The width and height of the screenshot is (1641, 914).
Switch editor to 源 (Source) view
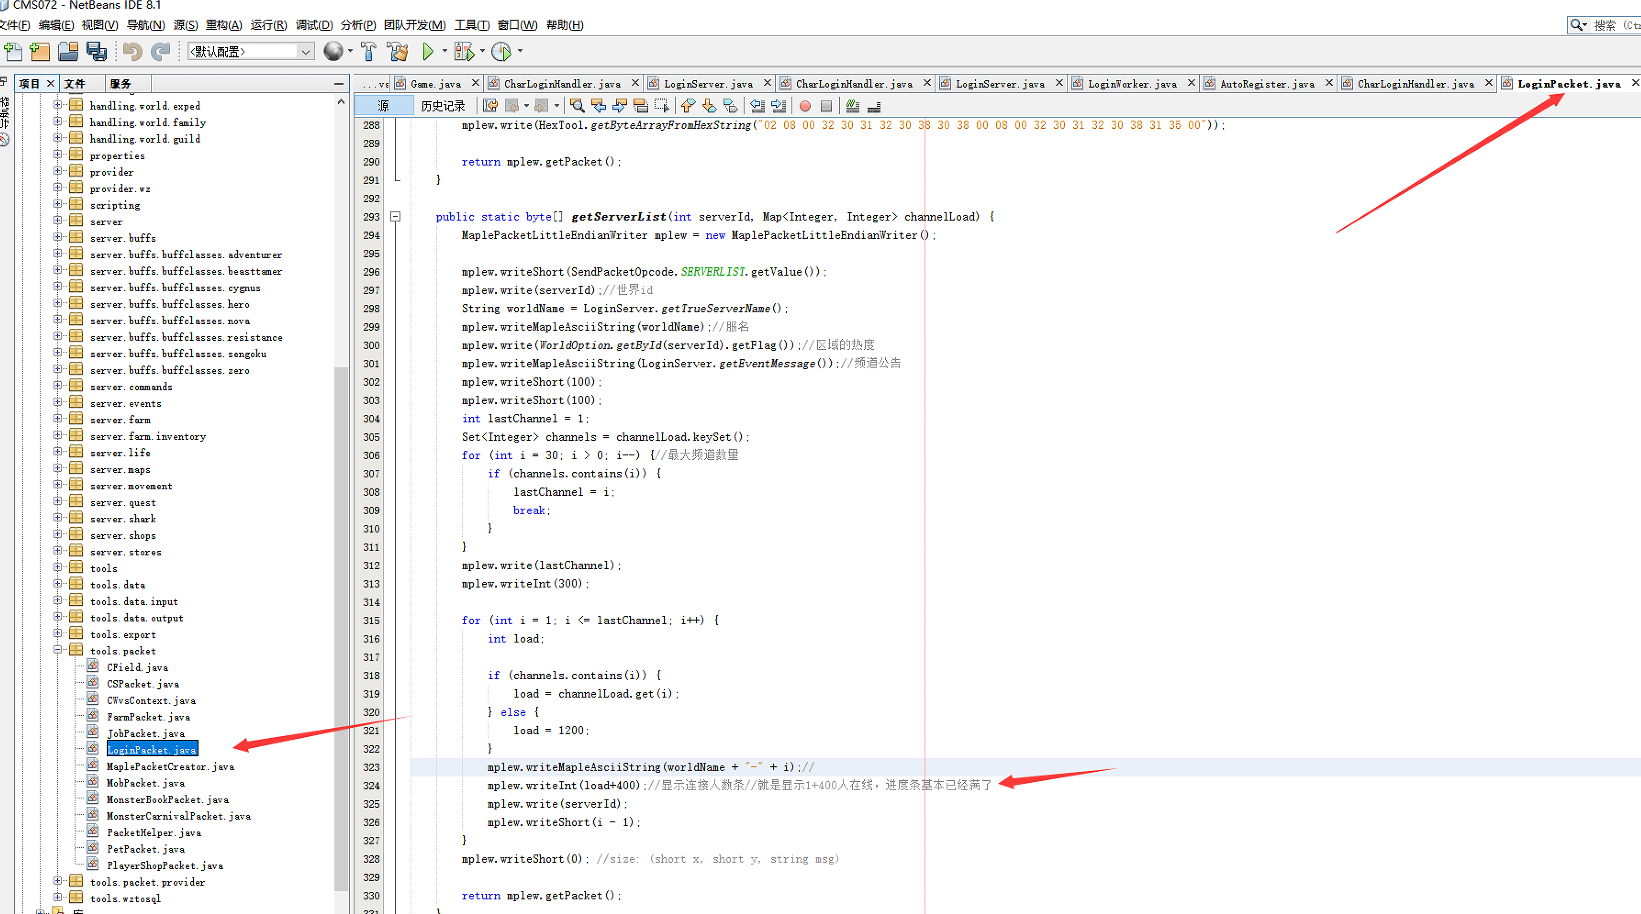coord(384,105)
